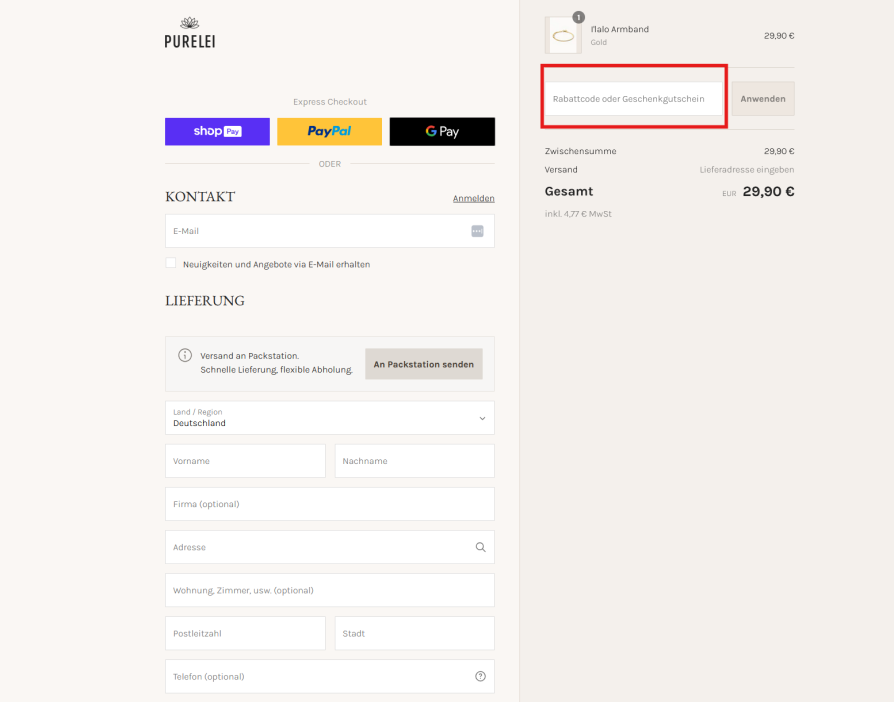894x702 pixels.
Task: Focus the Wohnung, Zimmer, usw. field
Action: [330, 590]
